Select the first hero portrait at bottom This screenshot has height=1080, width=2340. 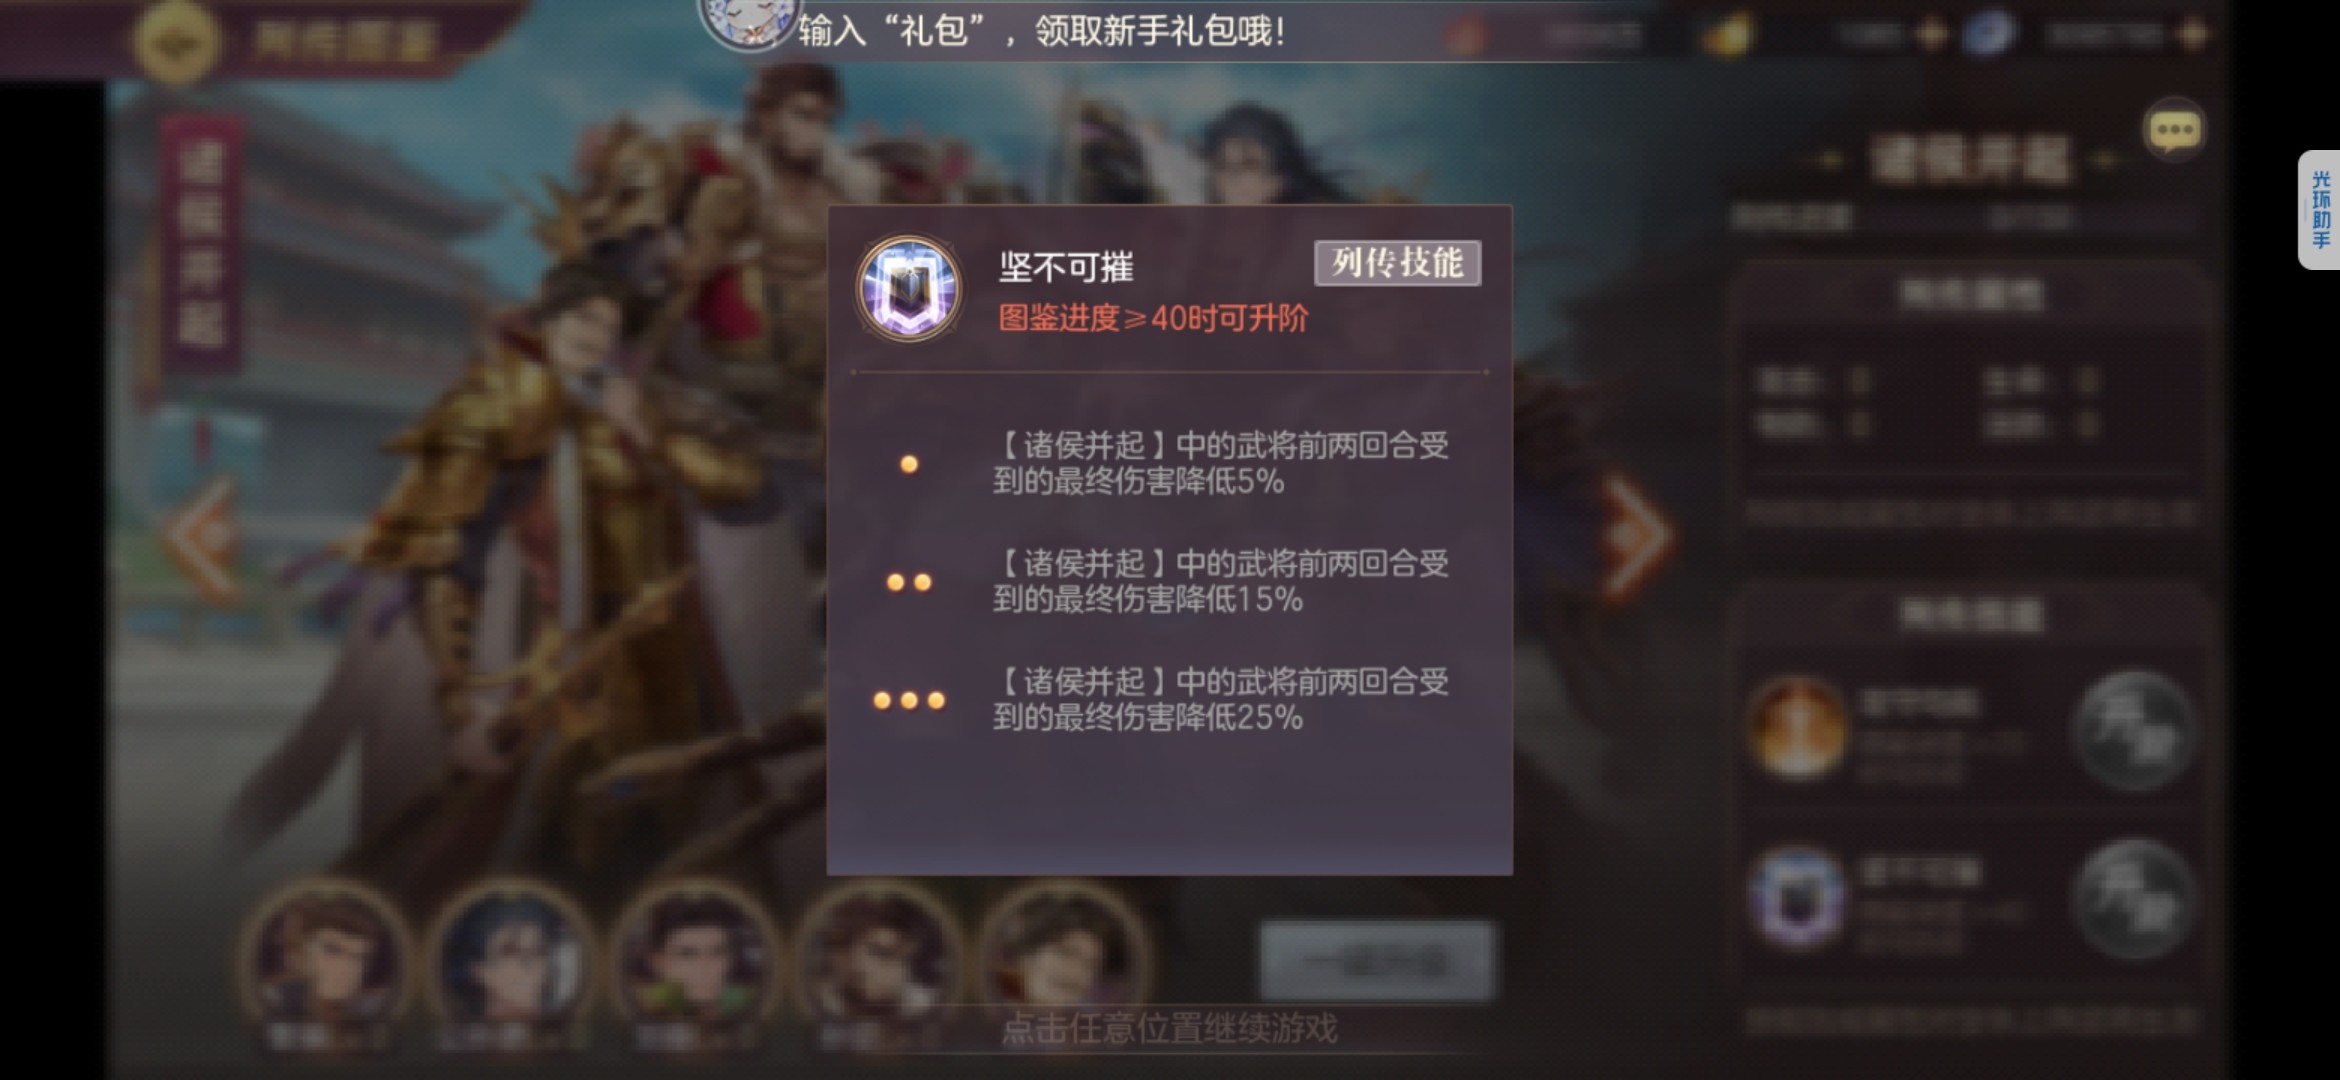326,960
